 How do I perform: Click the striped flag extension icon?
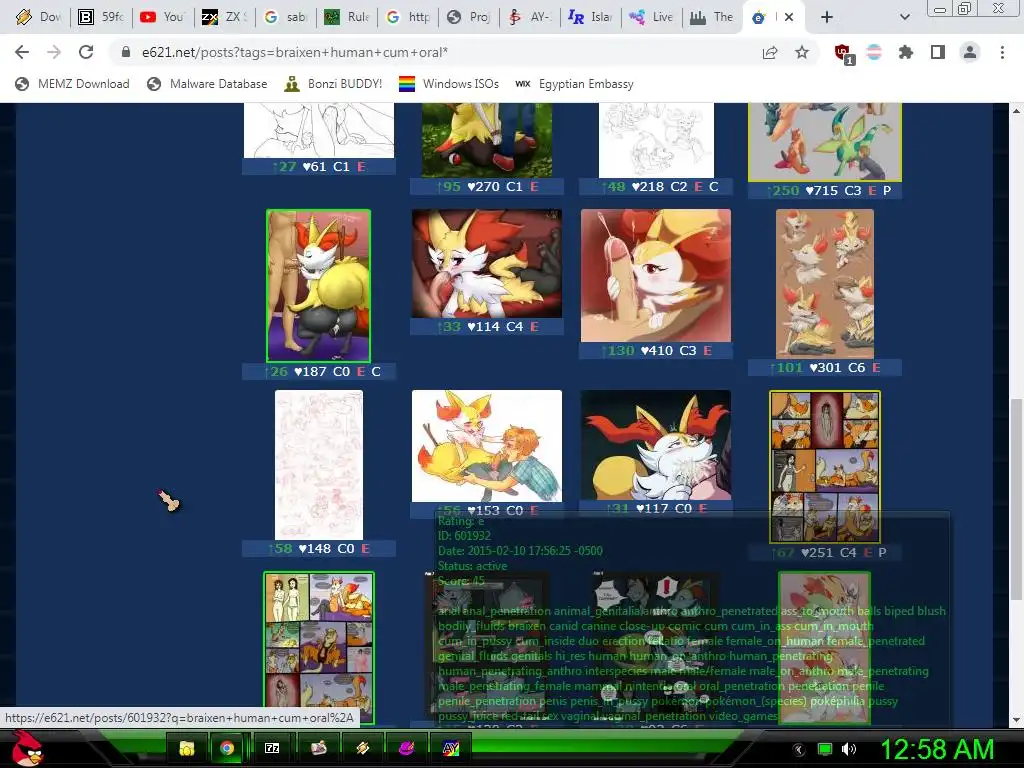click(874, 52)
